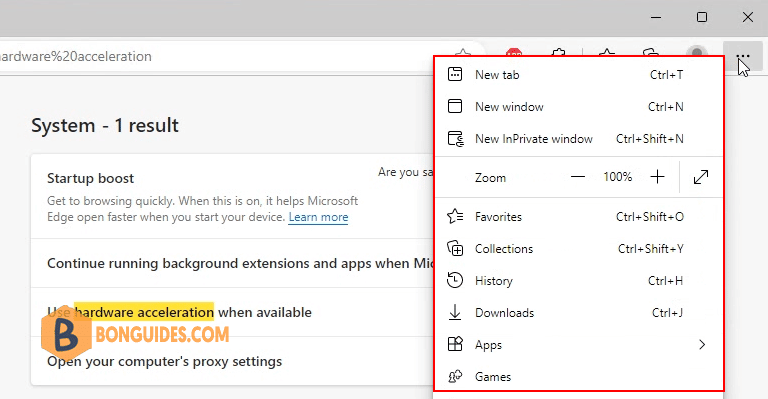Zoom out with the minus button

[578, 177]
